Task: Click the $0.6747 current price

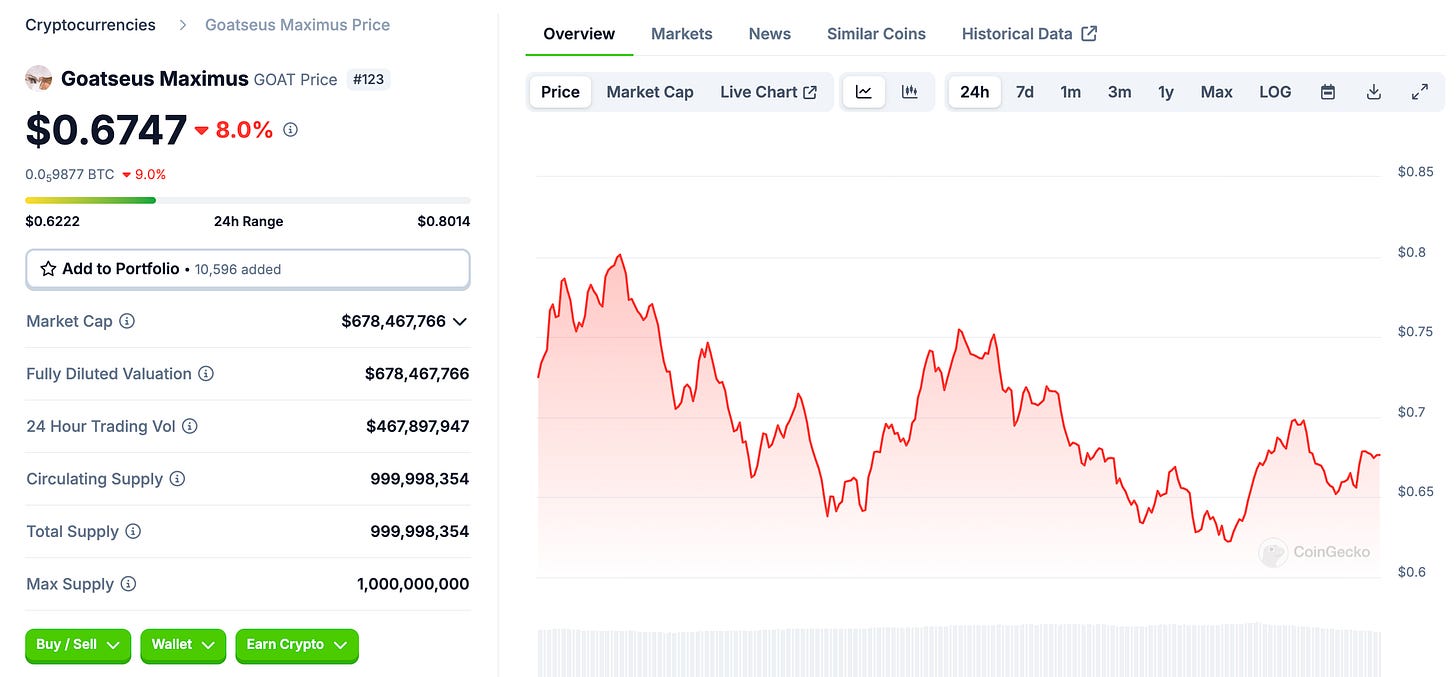Action: (106, 130)
